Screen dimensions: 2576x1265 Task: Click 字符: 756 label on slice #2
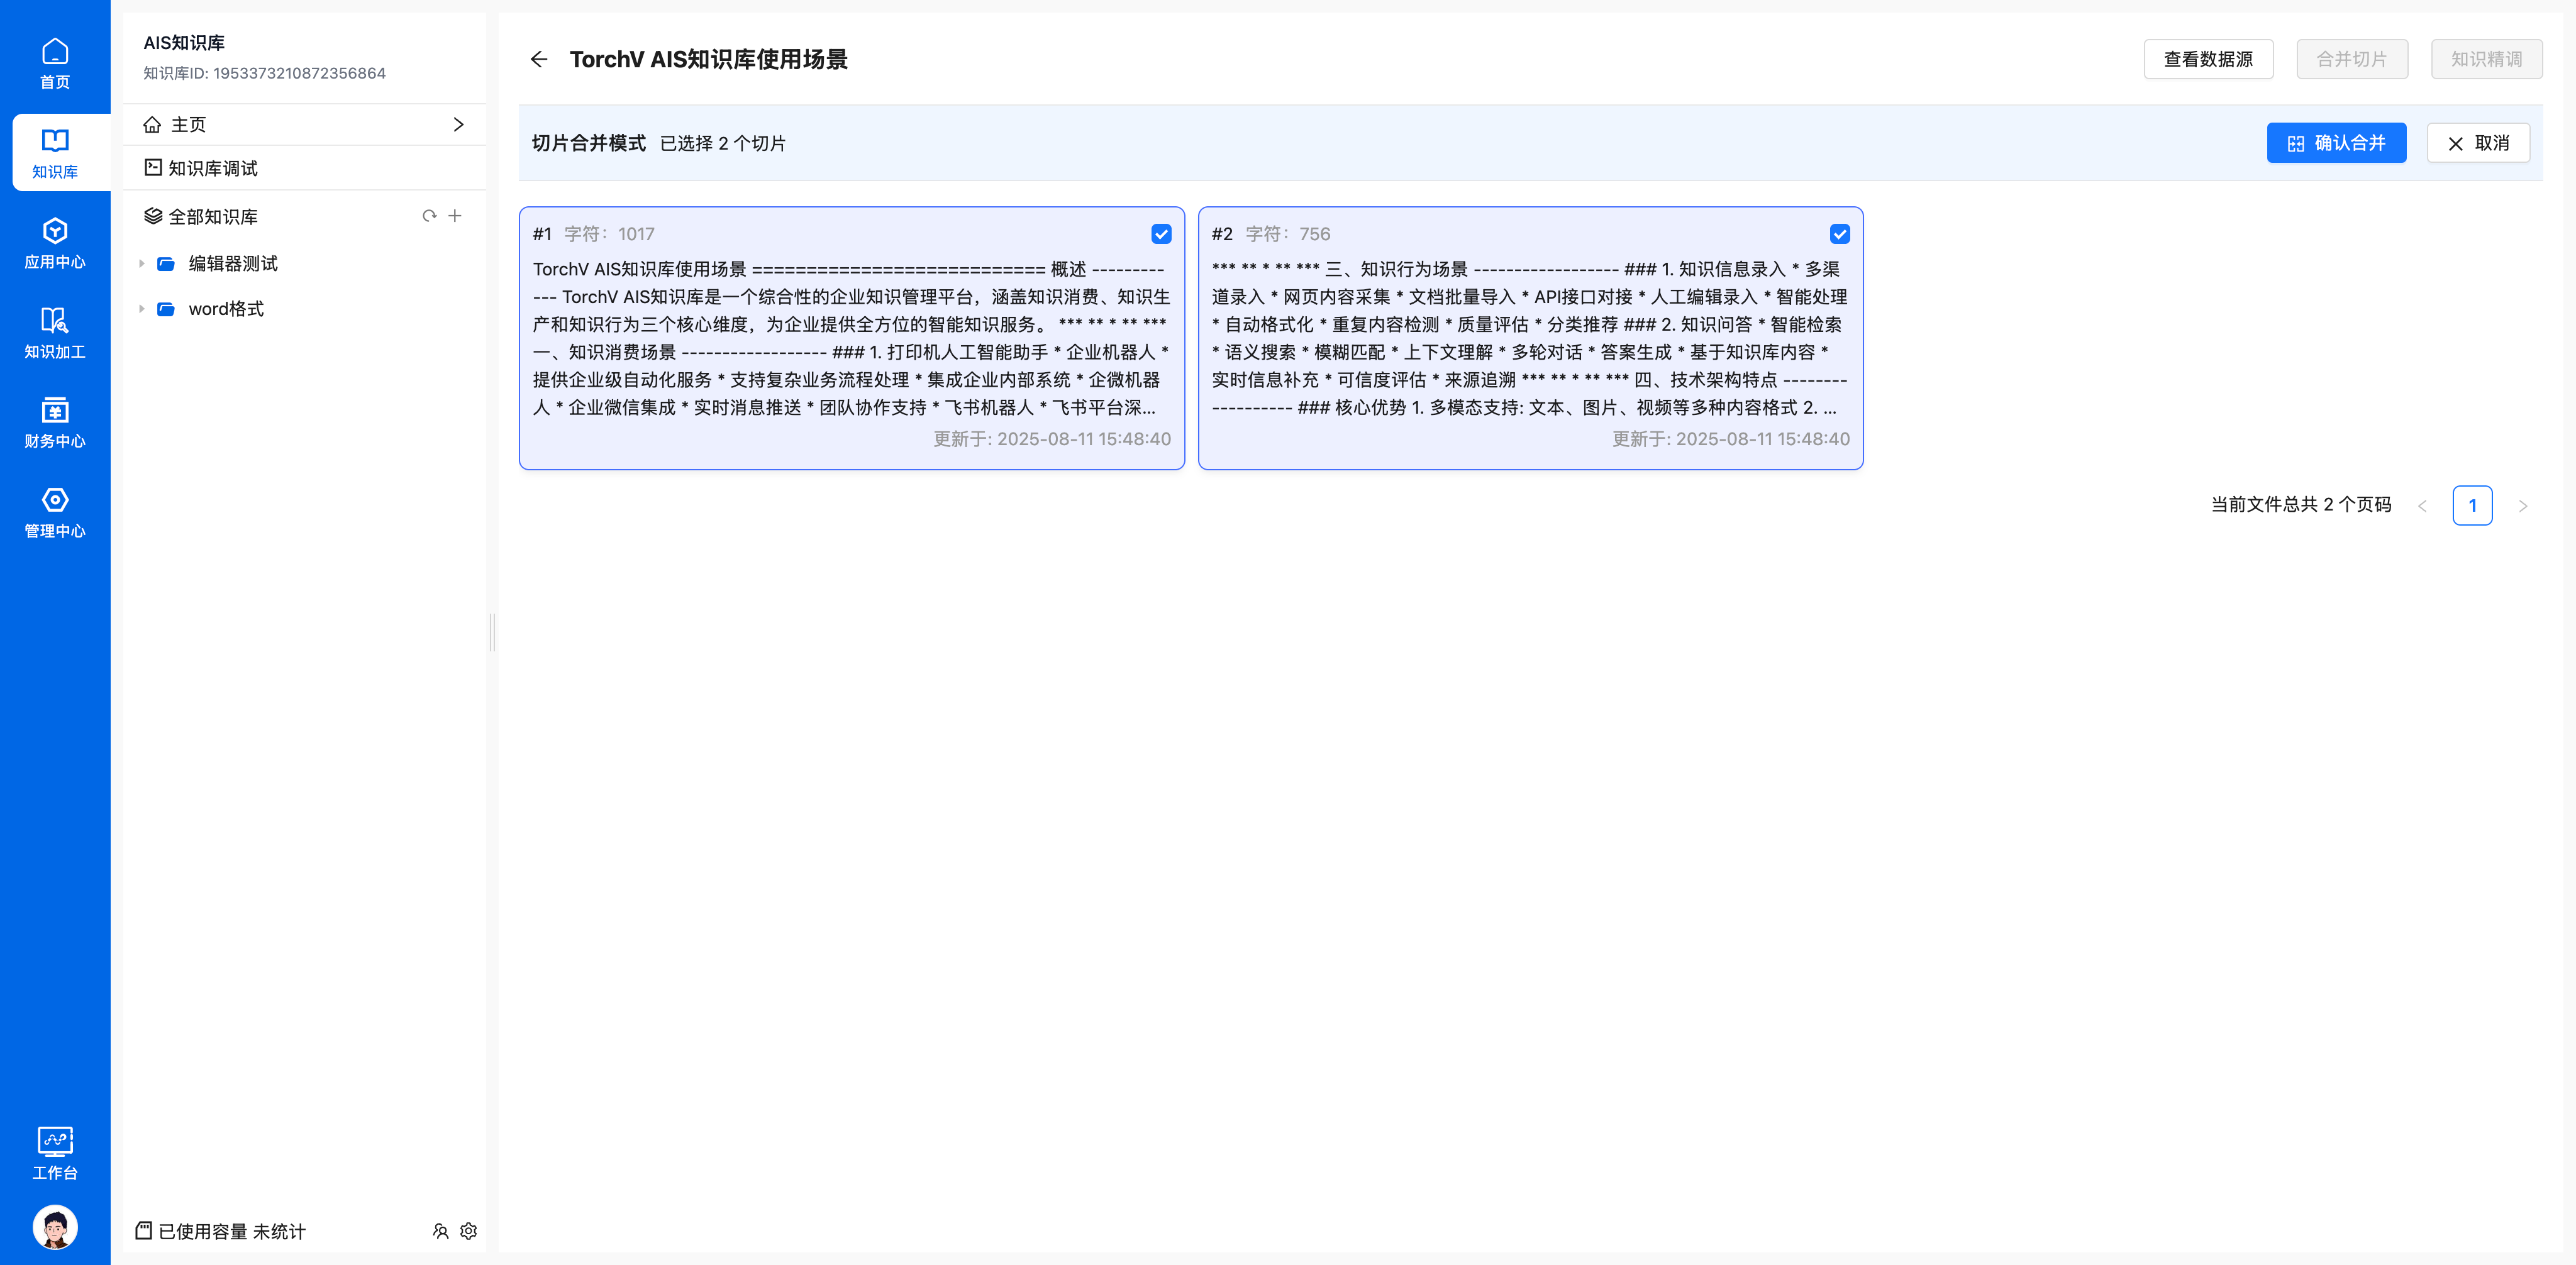click(x=1287, y=234)
